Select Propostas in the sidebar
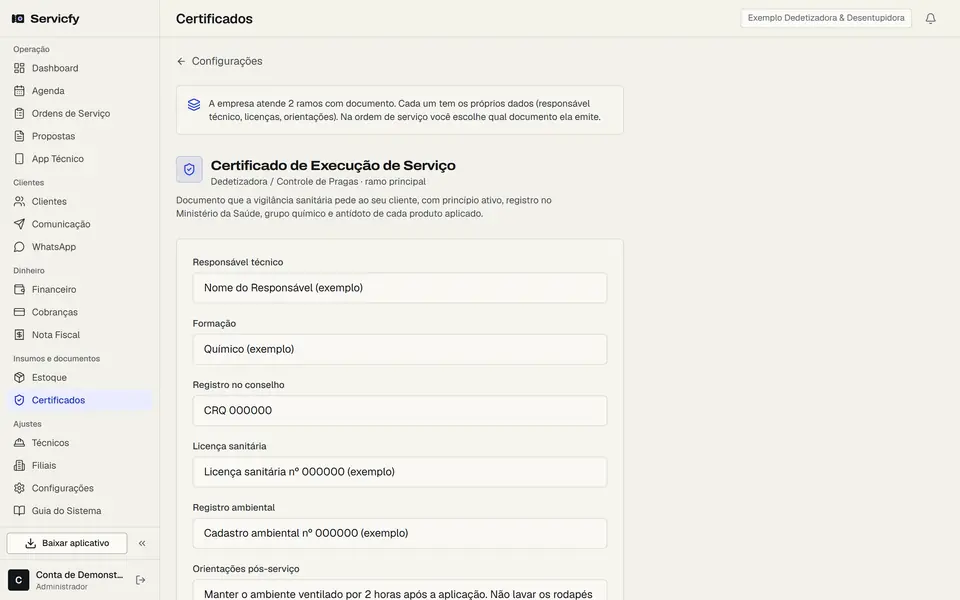Image resolution: width=960 pixels, height=600 pixels. 80,136
